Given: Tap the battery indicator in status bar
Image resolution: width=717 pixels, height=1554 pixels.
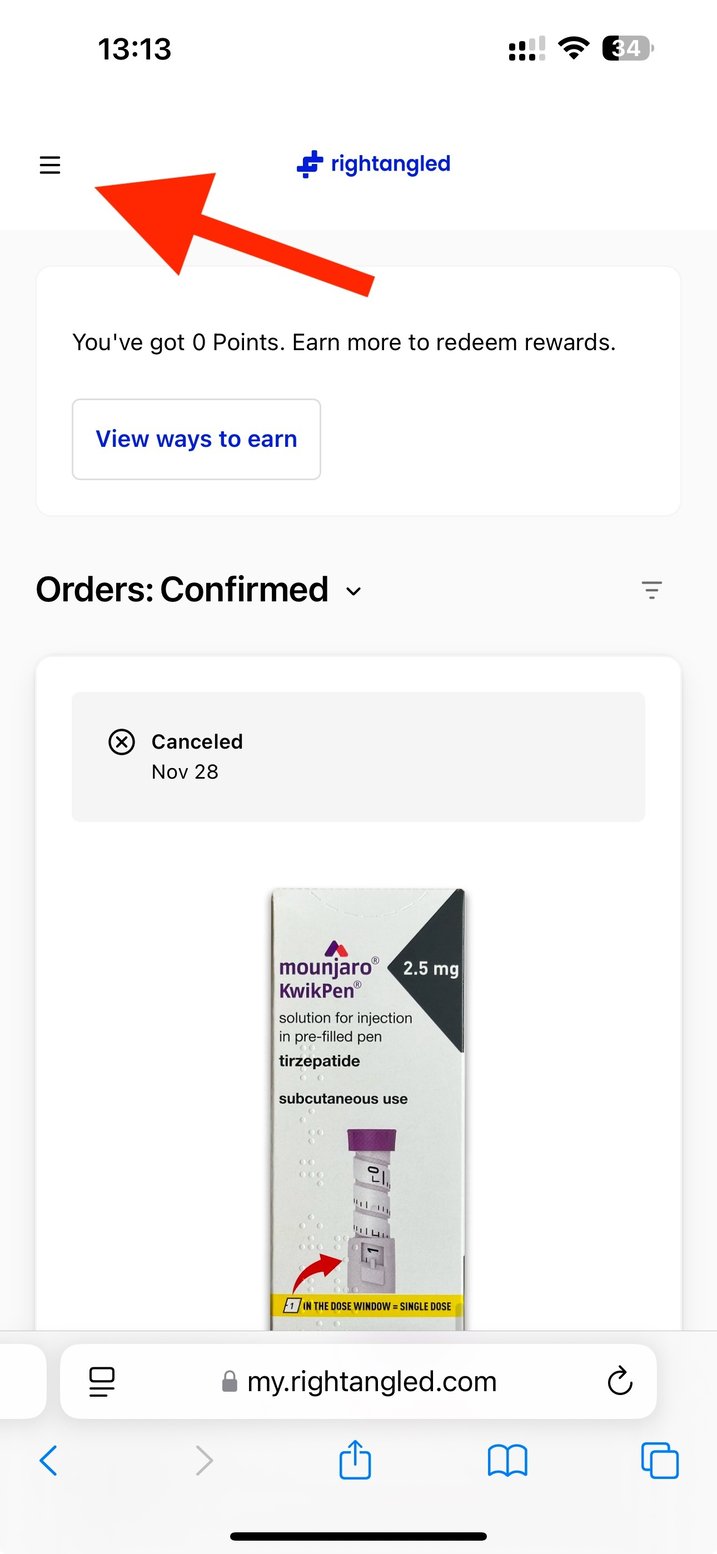Looking at the screenshot, I should [x=628, y=48].
